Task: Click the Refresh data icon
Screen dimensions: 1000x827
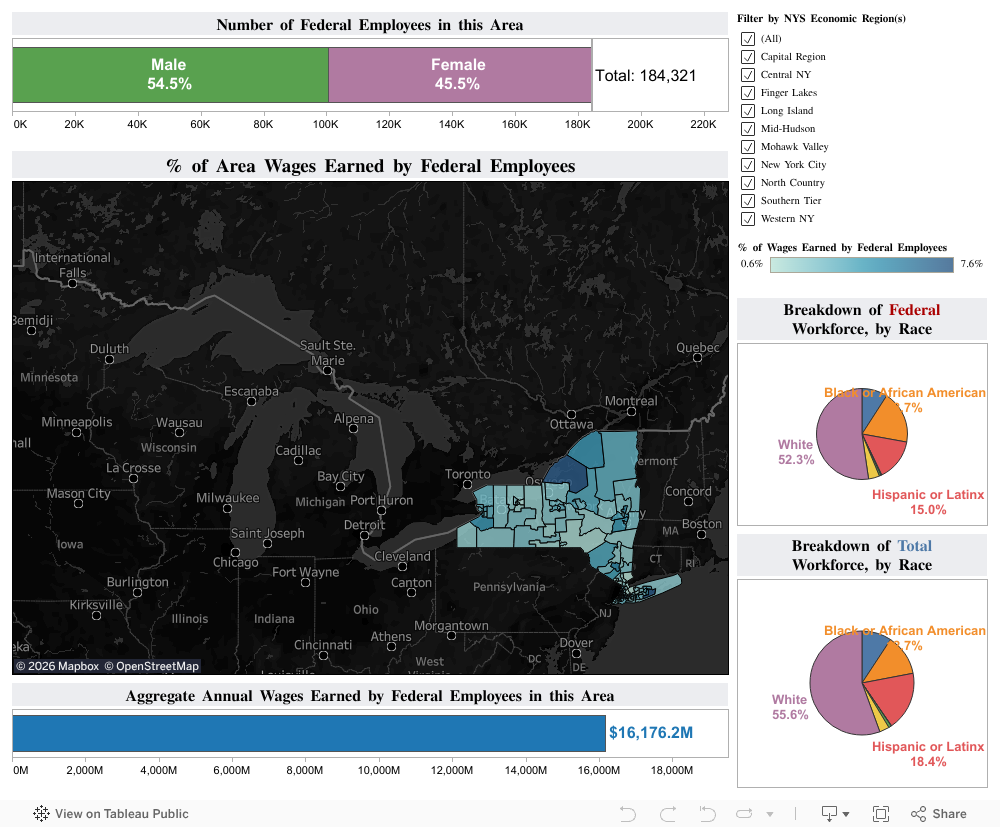Action: coord(745,813)
